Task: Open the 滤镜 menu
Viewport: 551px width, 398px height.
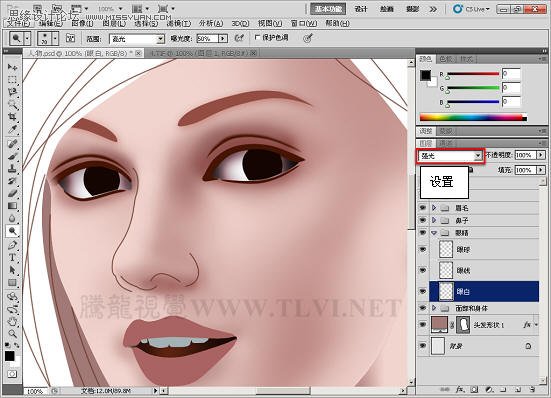Action: point(179,24)
